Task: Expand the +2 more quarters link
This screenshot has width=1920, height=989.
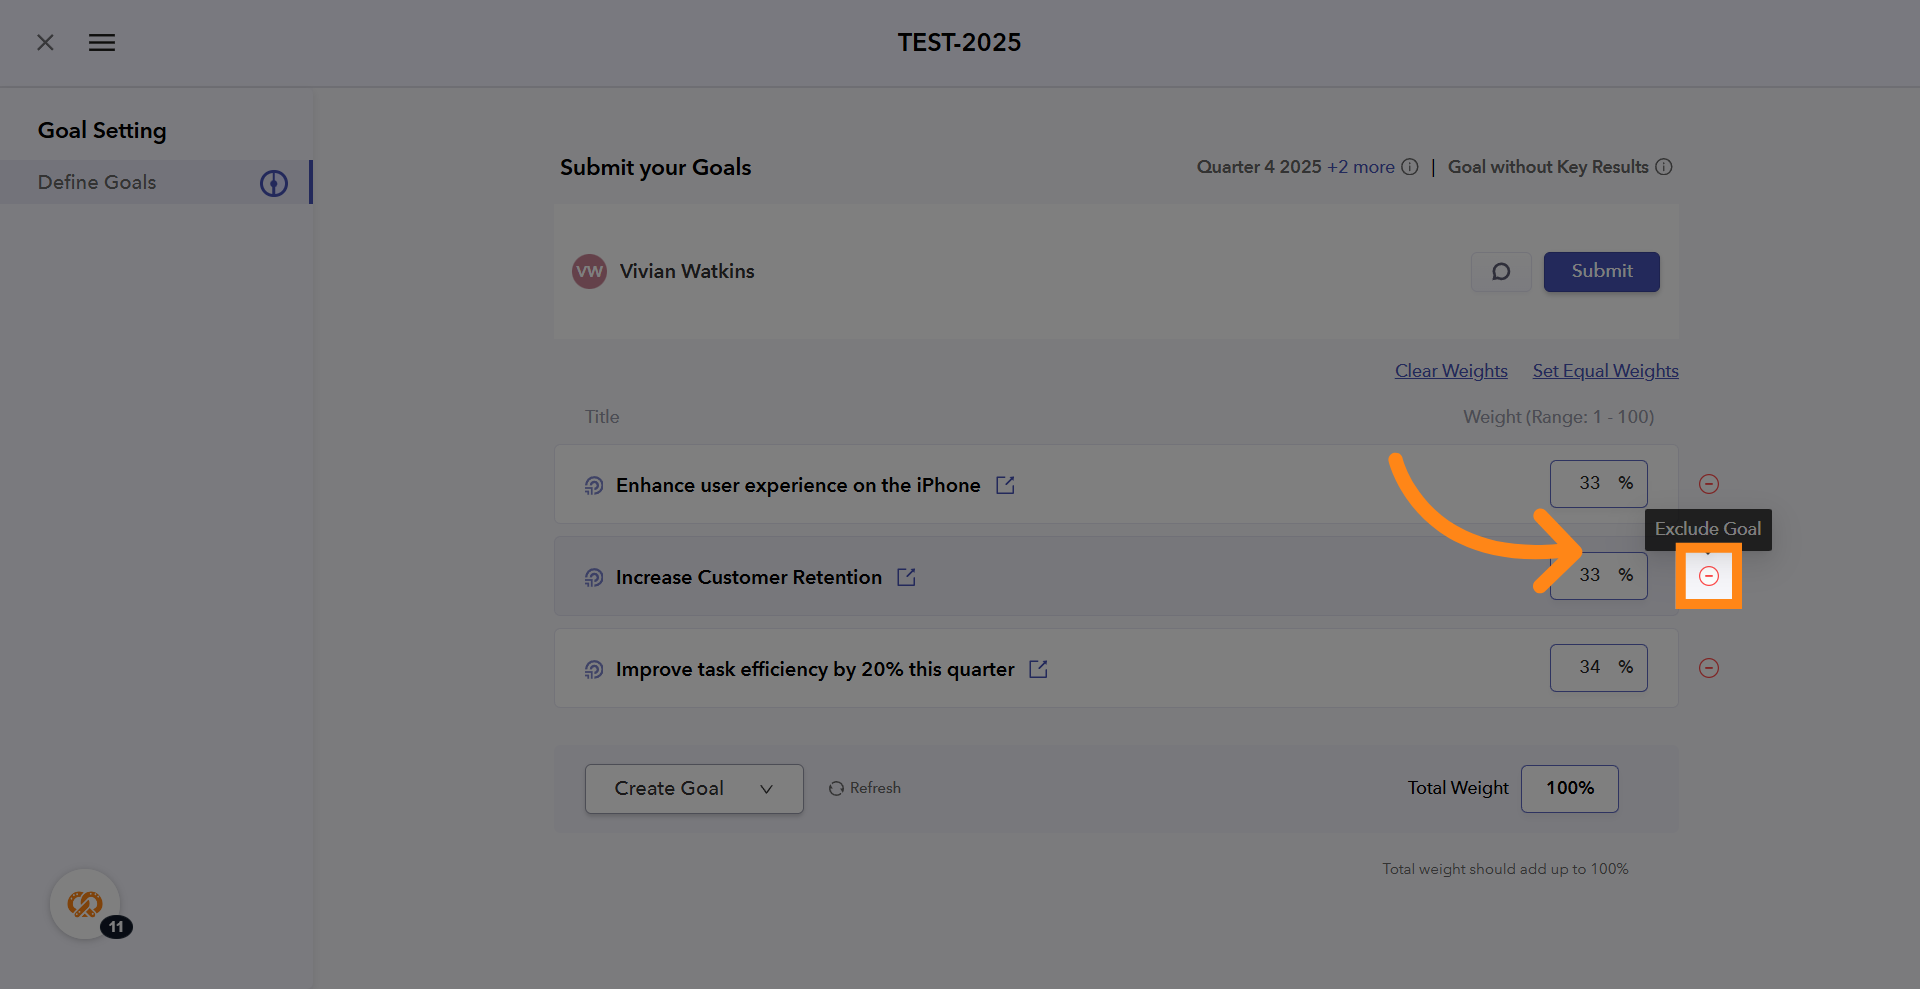Action: [x=1360, y=167]
